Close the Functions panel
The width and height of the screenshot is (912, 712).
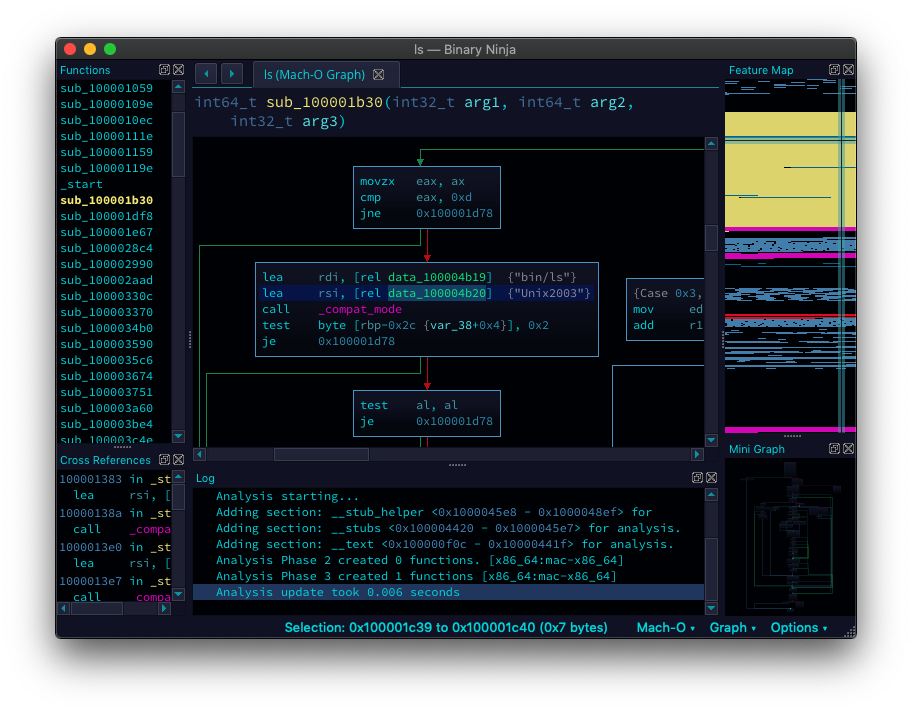(x=178, y=70)
